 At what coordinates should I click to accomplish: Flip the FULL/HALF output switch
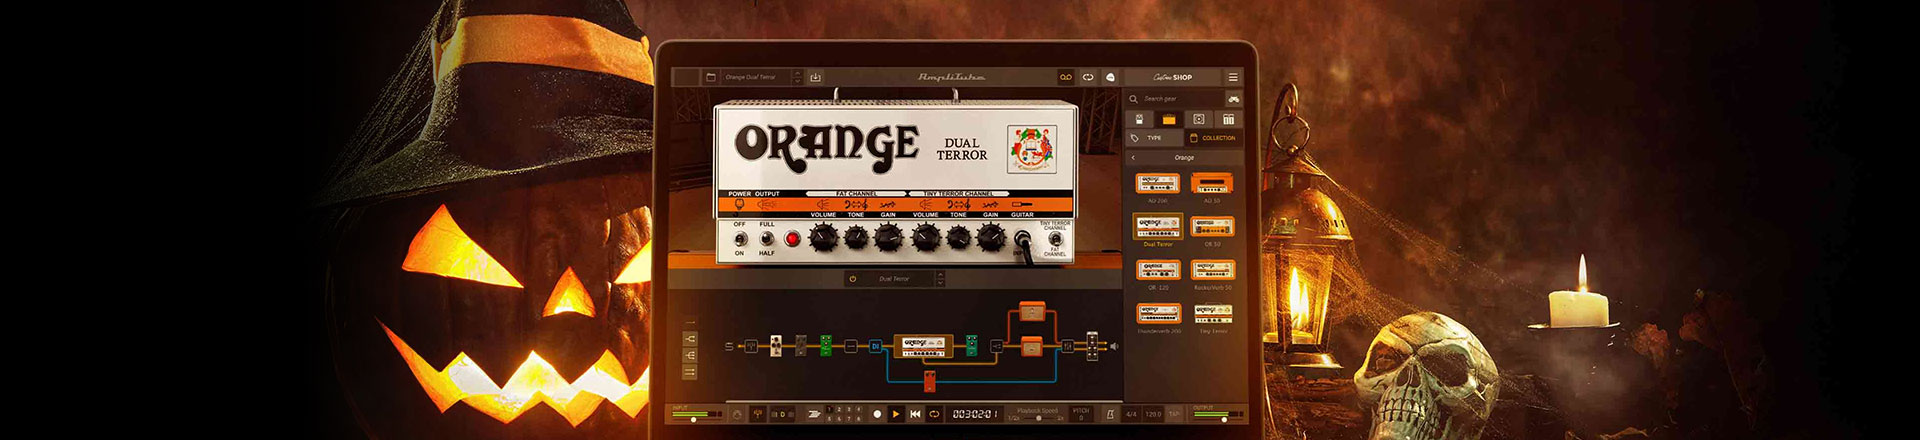click(766, 238)
